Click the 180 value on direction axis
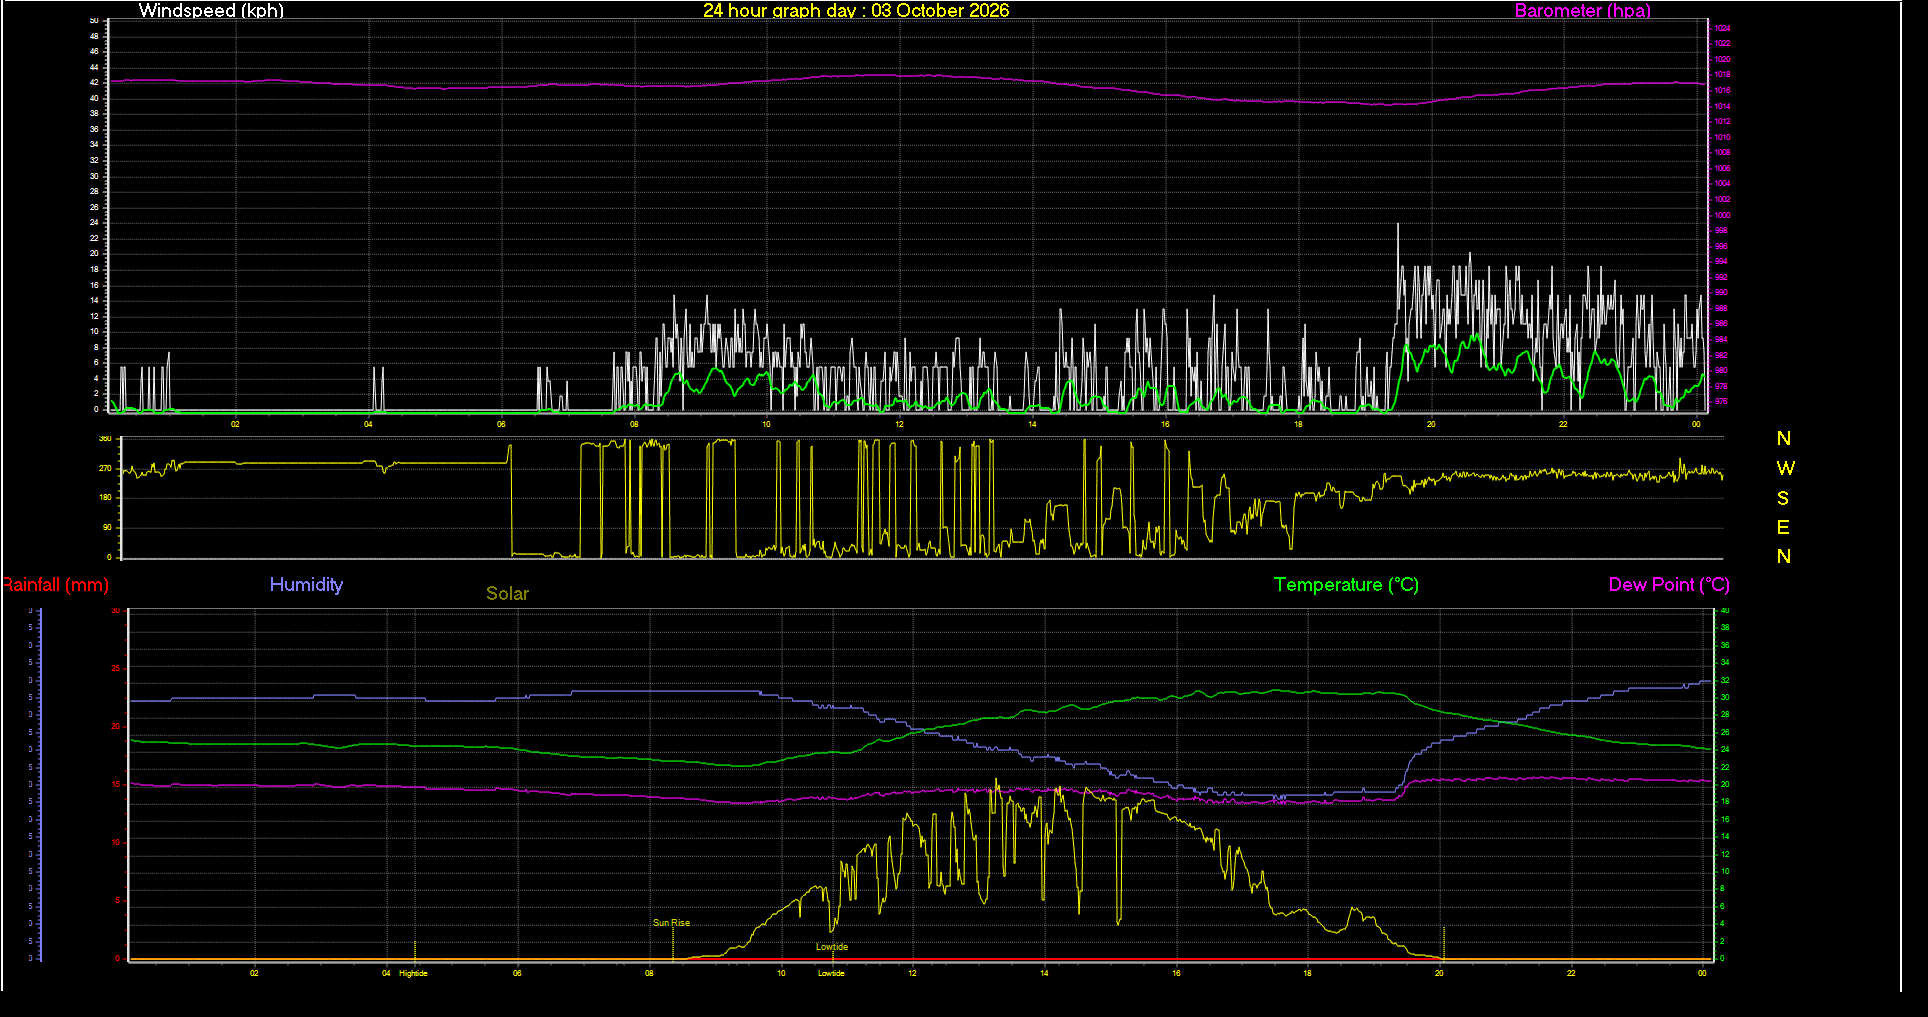The height and width of the screenshot is (1017, 1928). [105, 497]
